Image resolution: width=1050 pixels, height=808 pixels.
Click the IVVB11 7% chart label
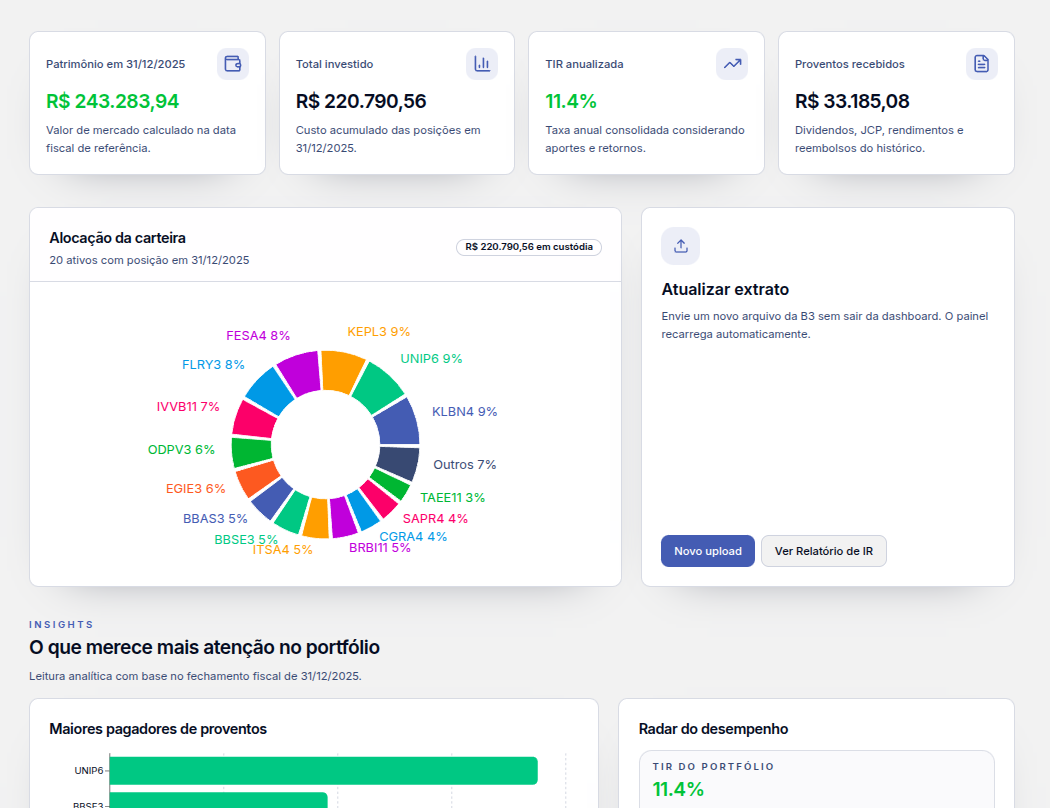(x=188, y=407)
